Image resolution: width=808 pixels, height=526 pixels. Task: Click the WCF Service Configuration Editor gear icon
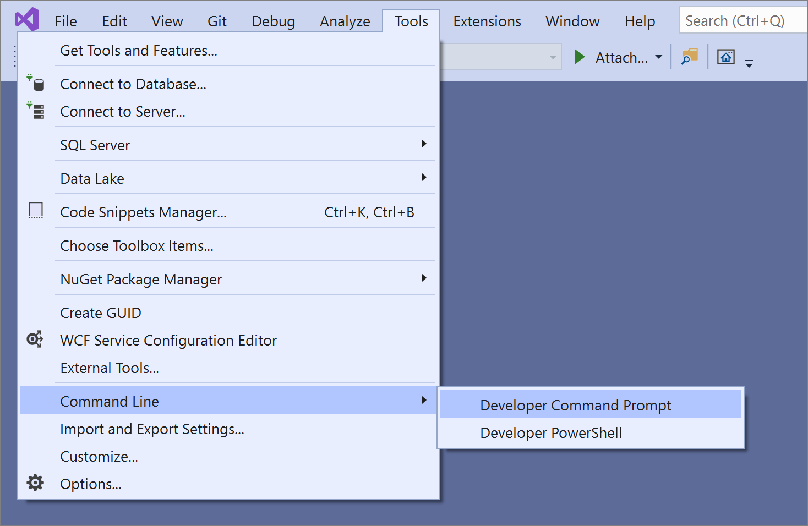[x=36, y=340]
